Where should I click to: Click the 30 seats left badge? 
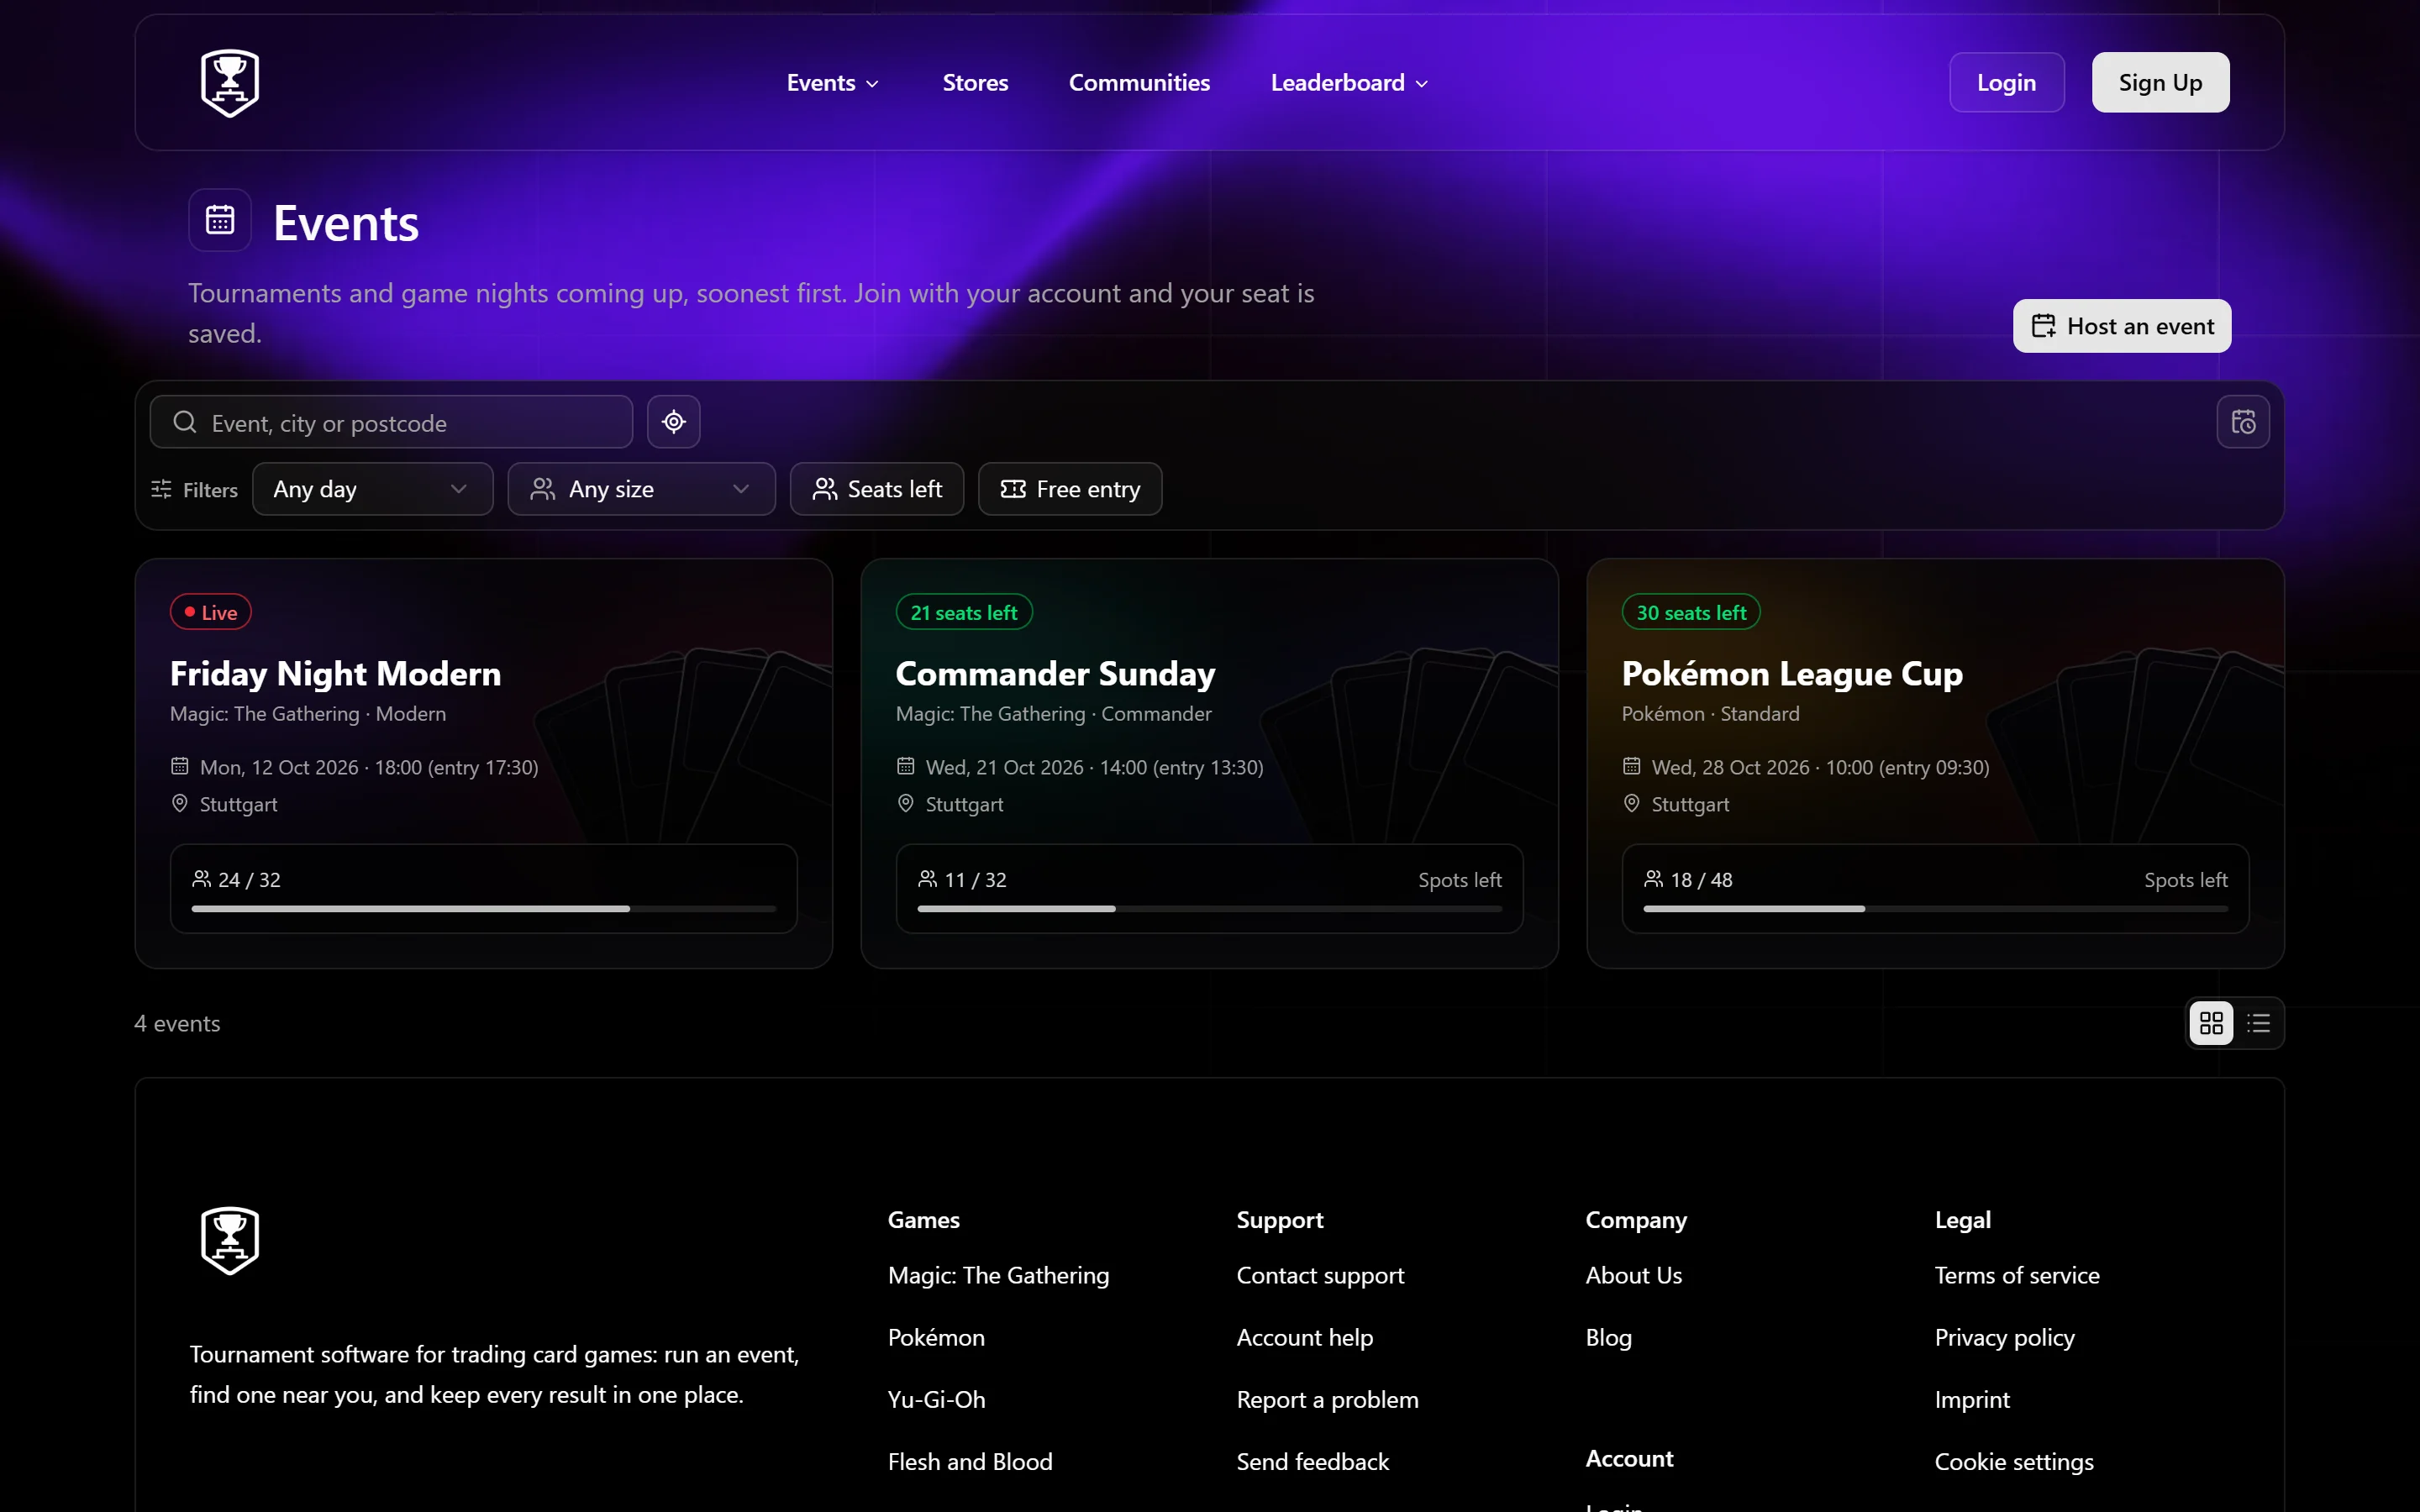click(x=1691, y=612)
